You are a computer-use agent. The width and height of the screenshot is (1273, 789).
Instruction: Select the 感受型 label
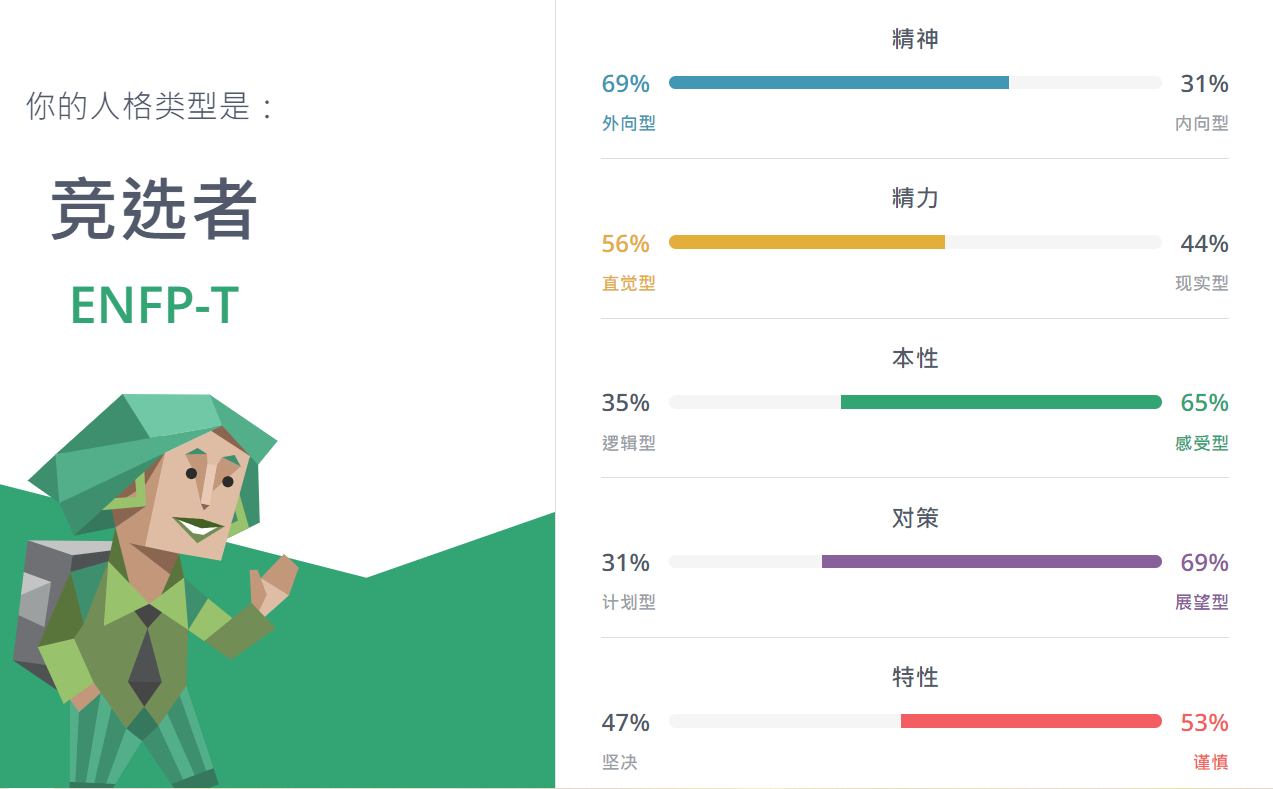(1201, 443)
